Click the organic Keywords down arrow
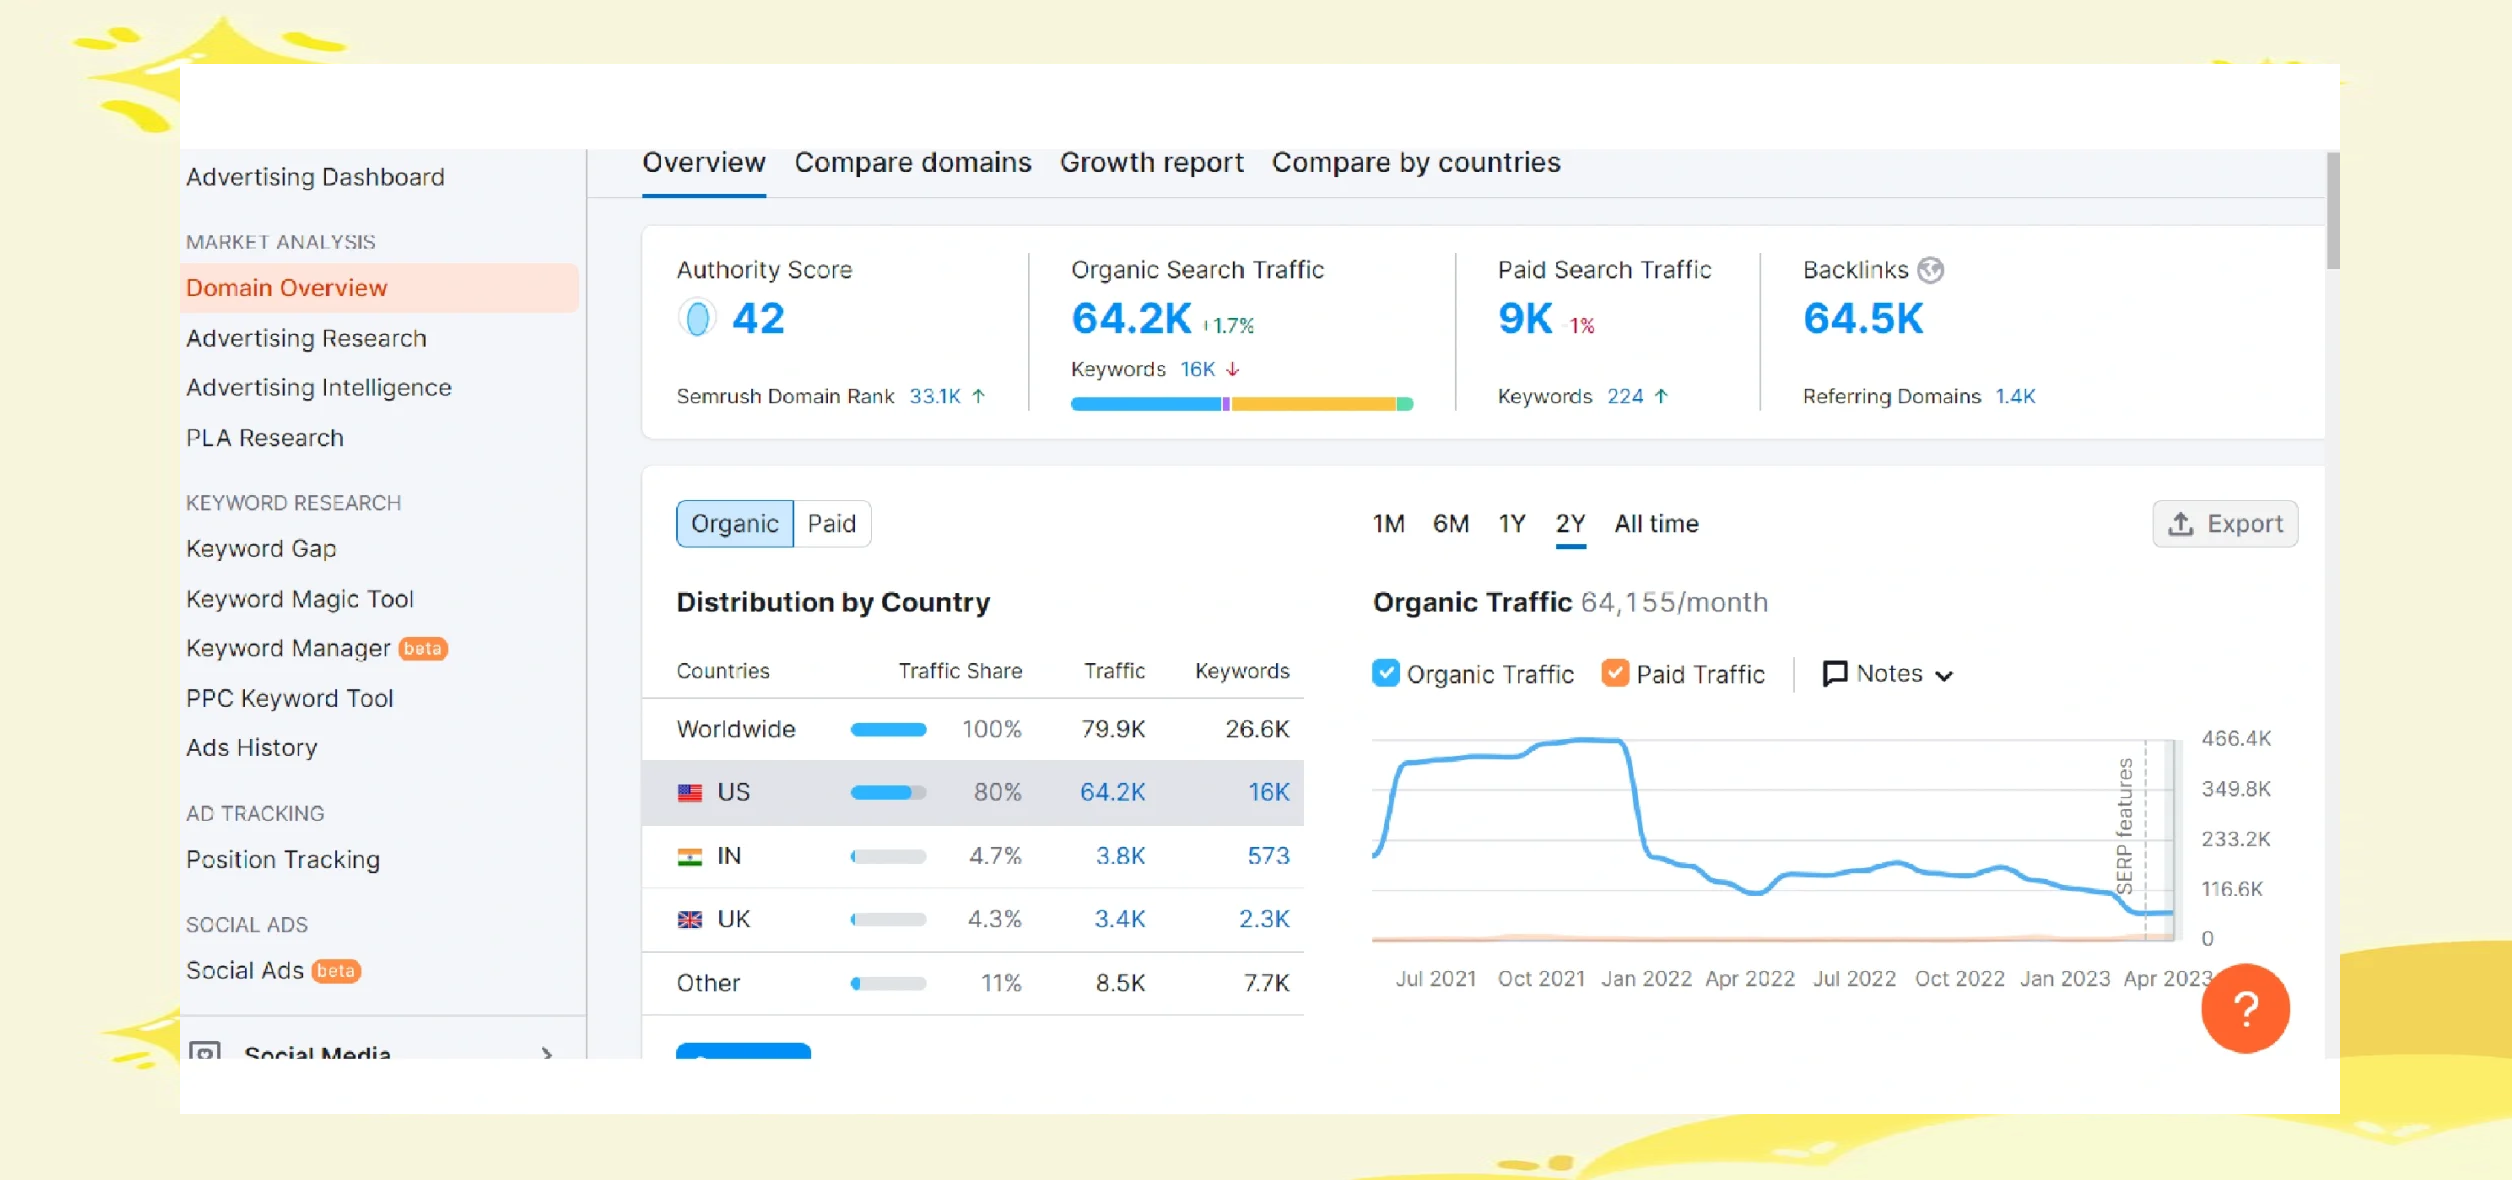This screenshot has height=1180, width=2512. 1233,369
